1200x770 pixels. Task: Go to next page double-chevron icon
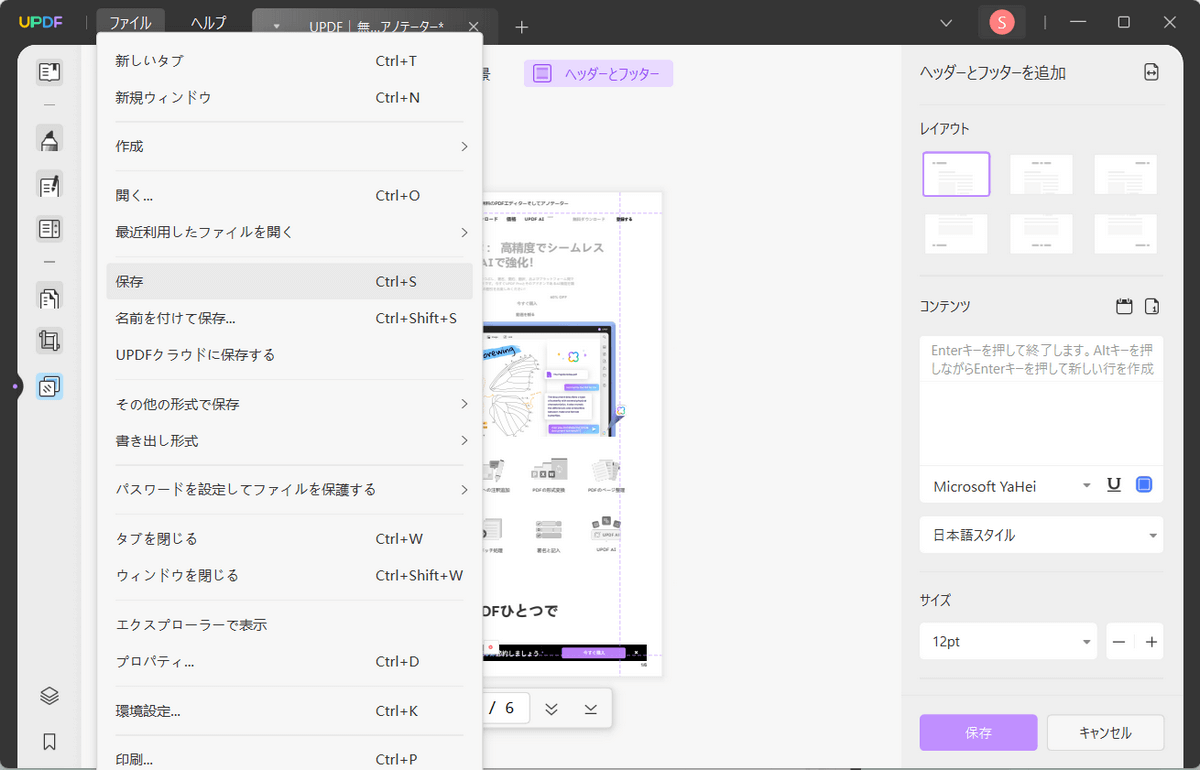551,708
